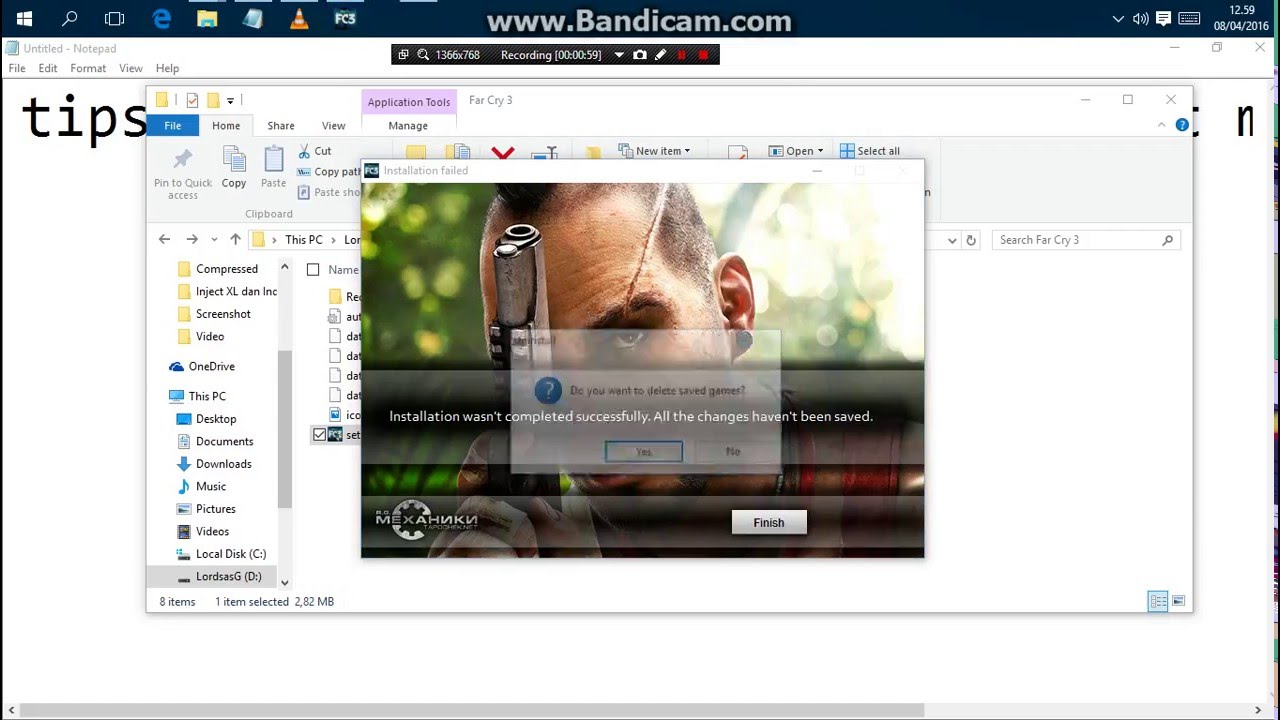Open Quick Access Toolbar customize dropdown

[230, 100]
